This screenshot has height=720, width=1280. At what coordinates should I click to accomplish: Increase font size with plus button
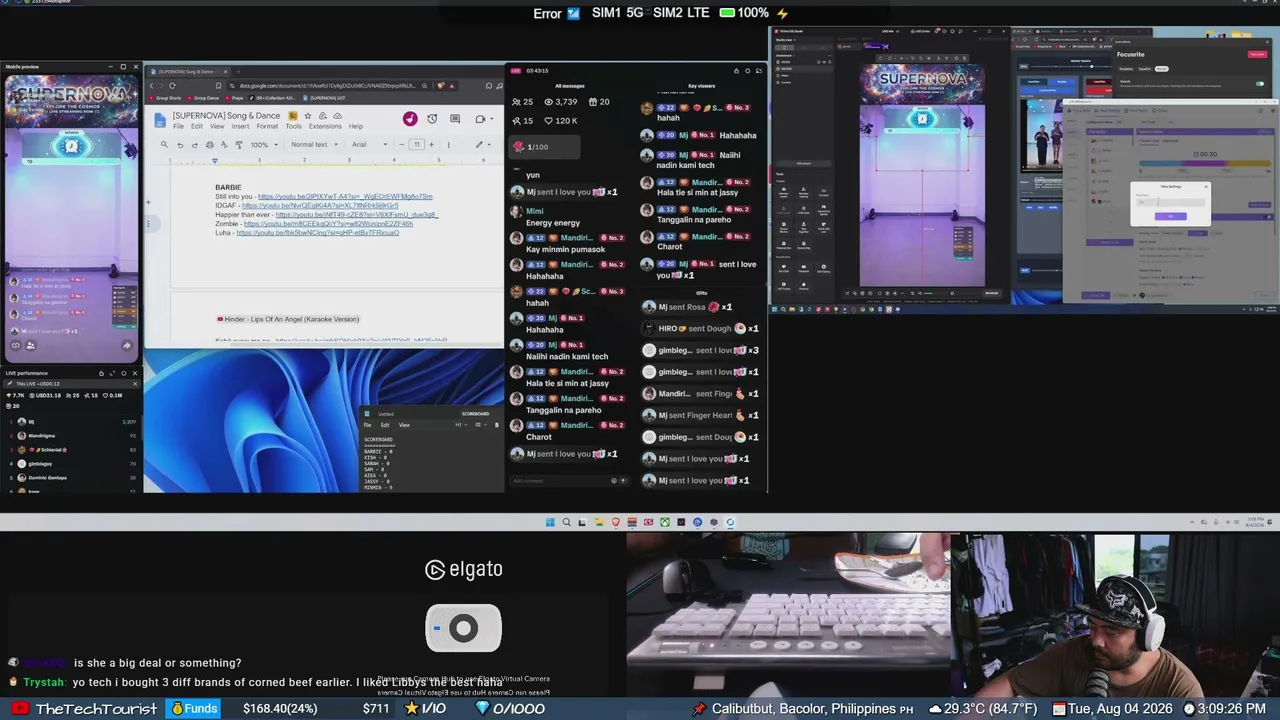[430, 144]
